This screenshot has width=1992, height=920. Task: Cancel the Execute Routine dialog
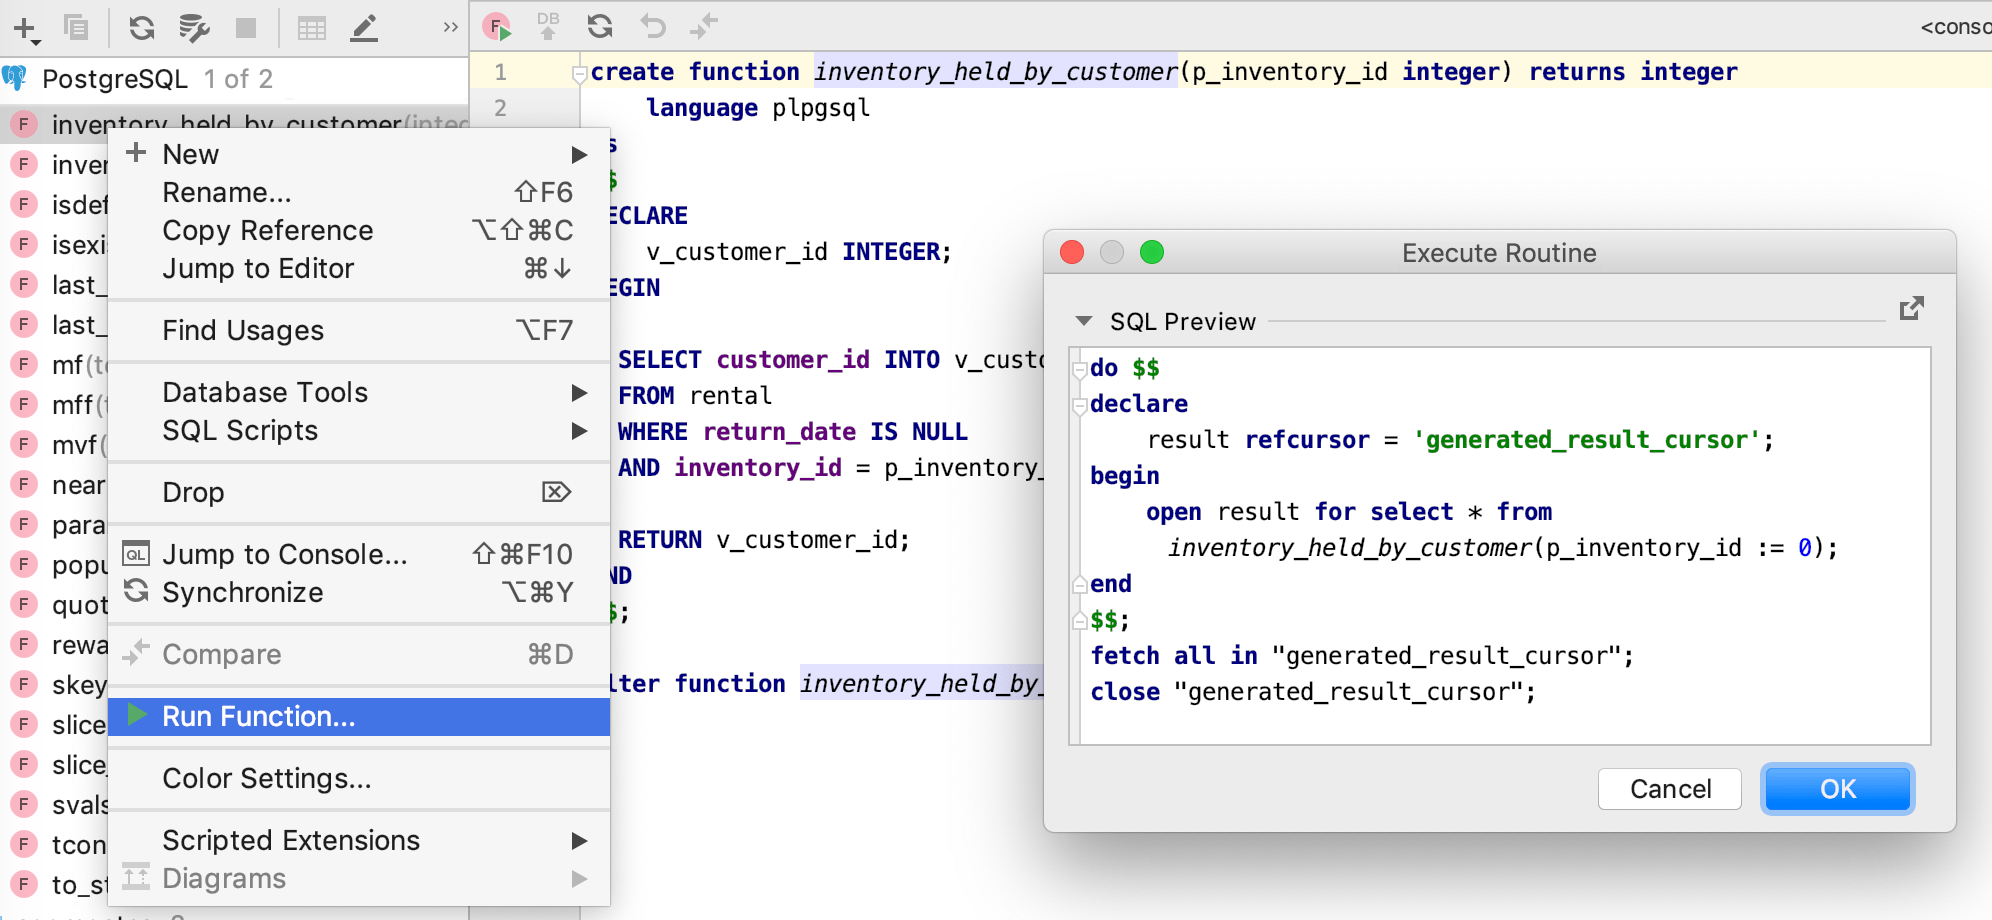[1669, 789]
